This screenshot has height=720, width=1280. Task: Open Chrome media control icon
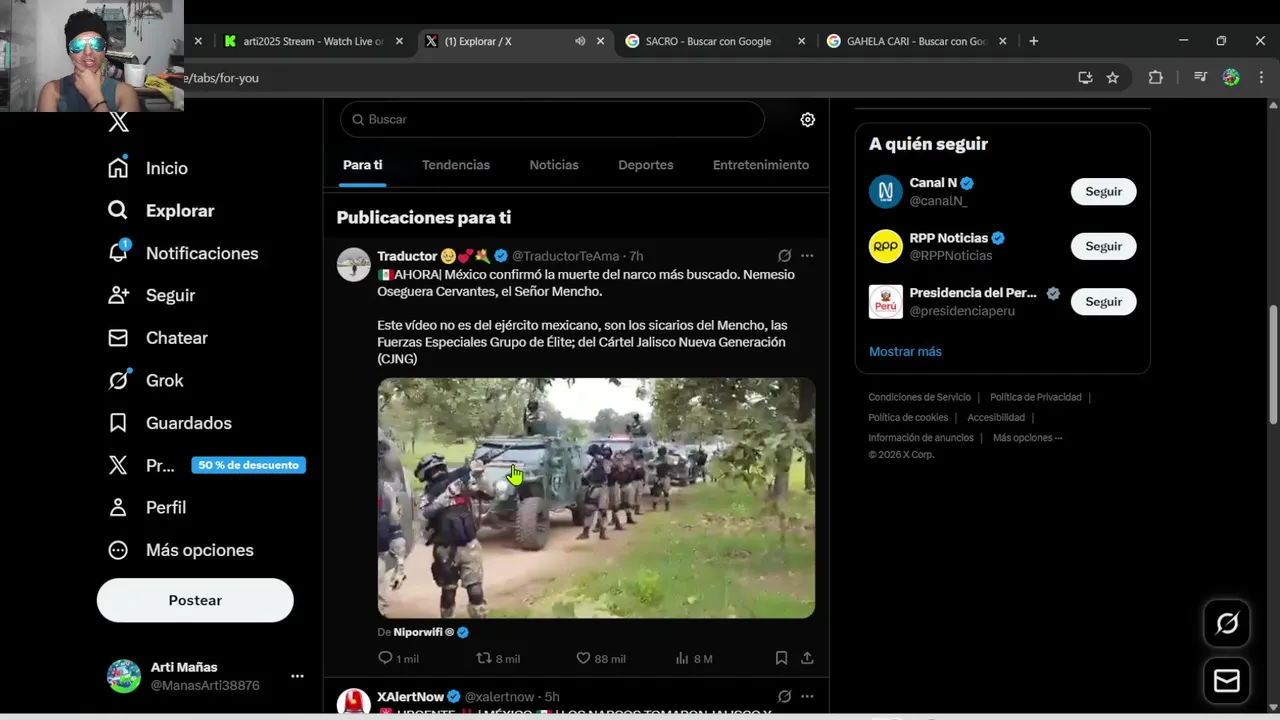pos(1200,77)
